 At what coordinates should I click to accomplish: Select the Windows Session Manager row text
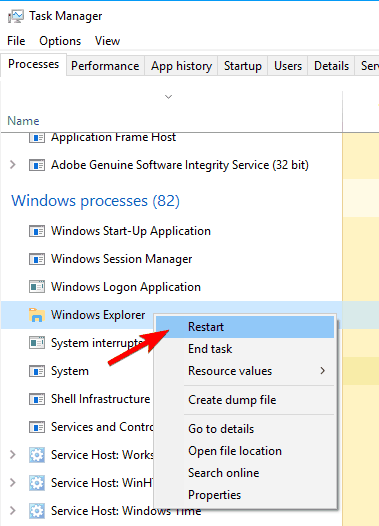121,259
